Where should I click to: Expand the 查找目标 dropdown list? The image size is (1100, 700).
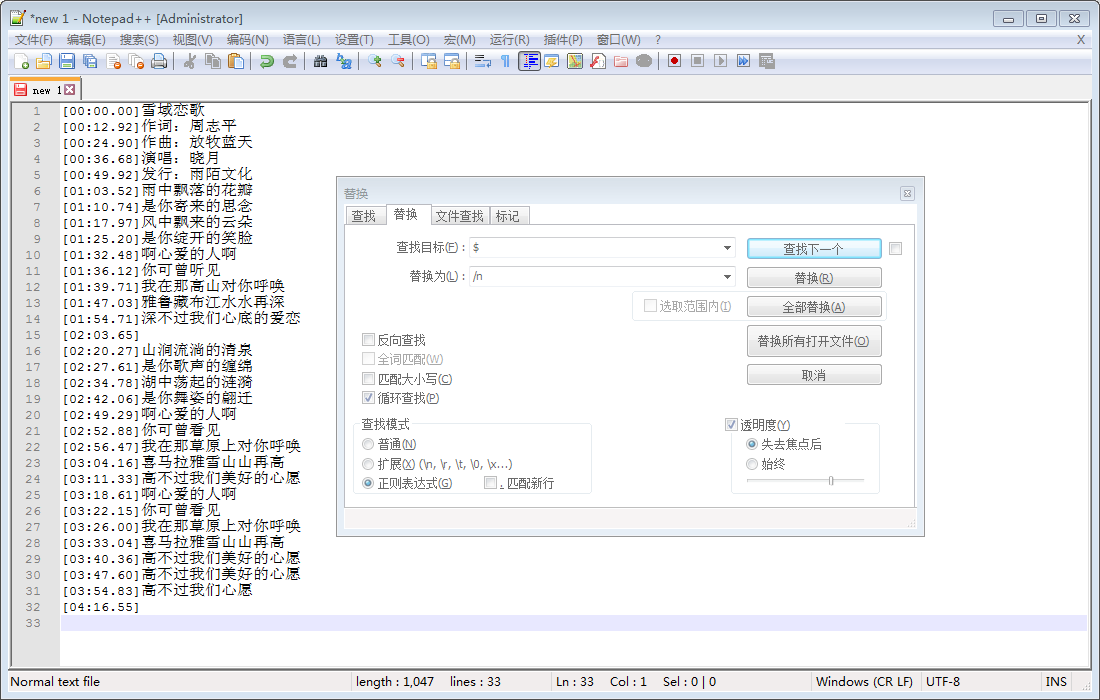coord(727,248)
